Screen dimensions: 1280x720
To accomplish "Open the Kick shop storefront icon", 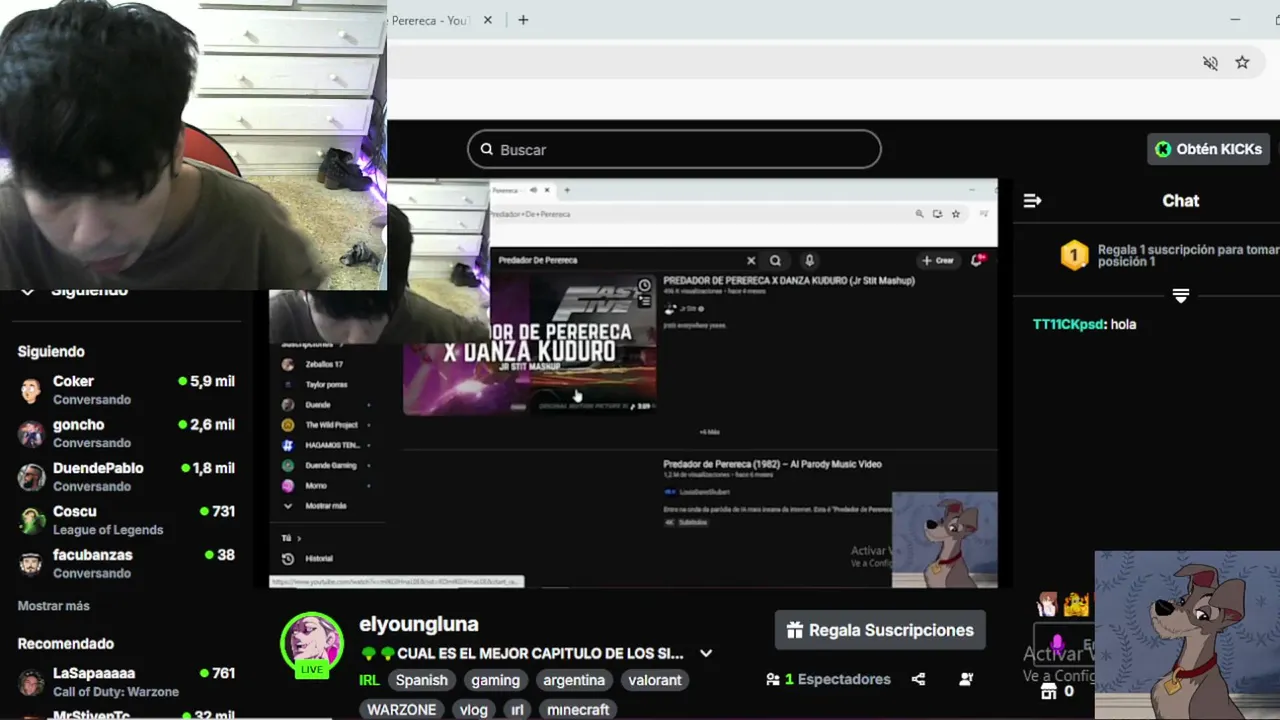I will [x=1049, y=691].
